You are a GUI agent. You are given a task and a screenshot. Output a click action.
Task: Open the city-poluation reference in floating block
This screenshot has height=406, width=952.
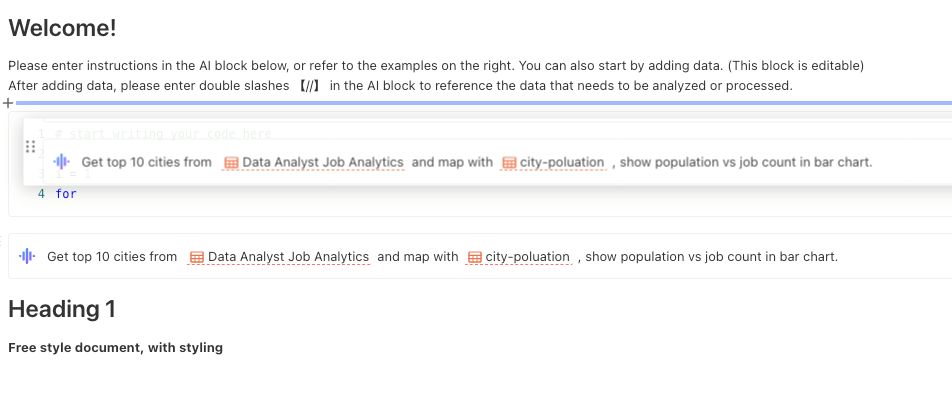coord(562,162)
